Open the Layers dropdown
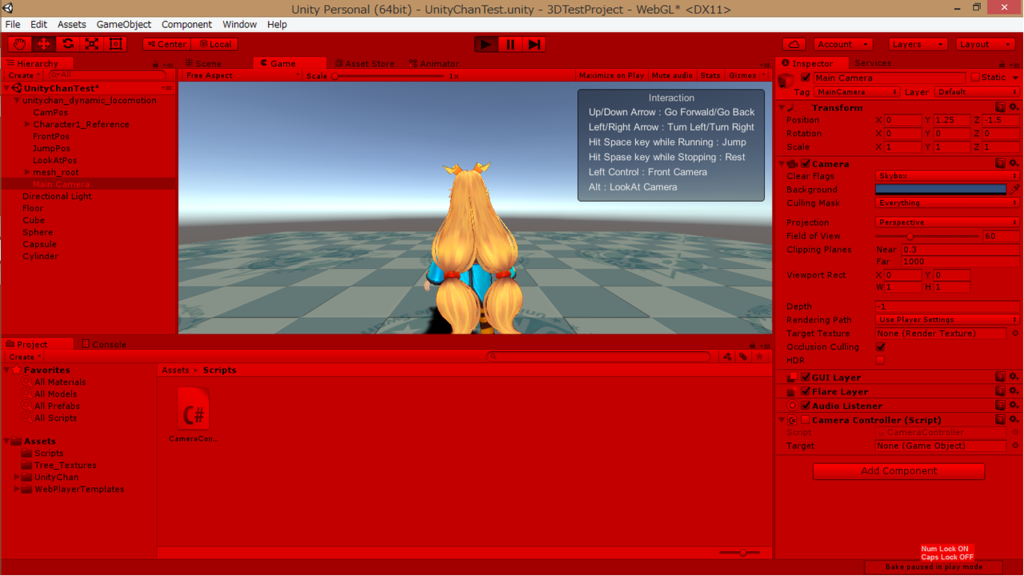Image resolution: width=1024 pixels, height=576 pixels. (918, 44)
